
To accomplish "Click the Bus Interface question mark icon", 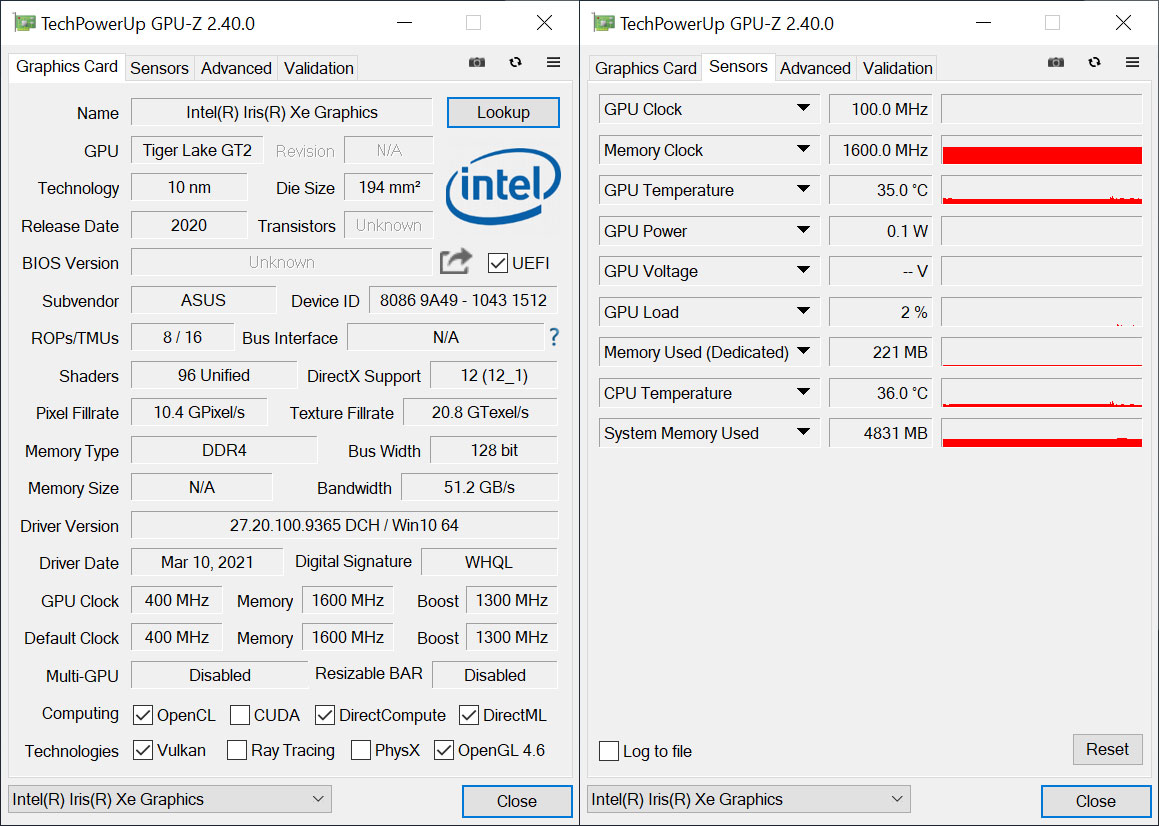I will click(x=554, y=337).
